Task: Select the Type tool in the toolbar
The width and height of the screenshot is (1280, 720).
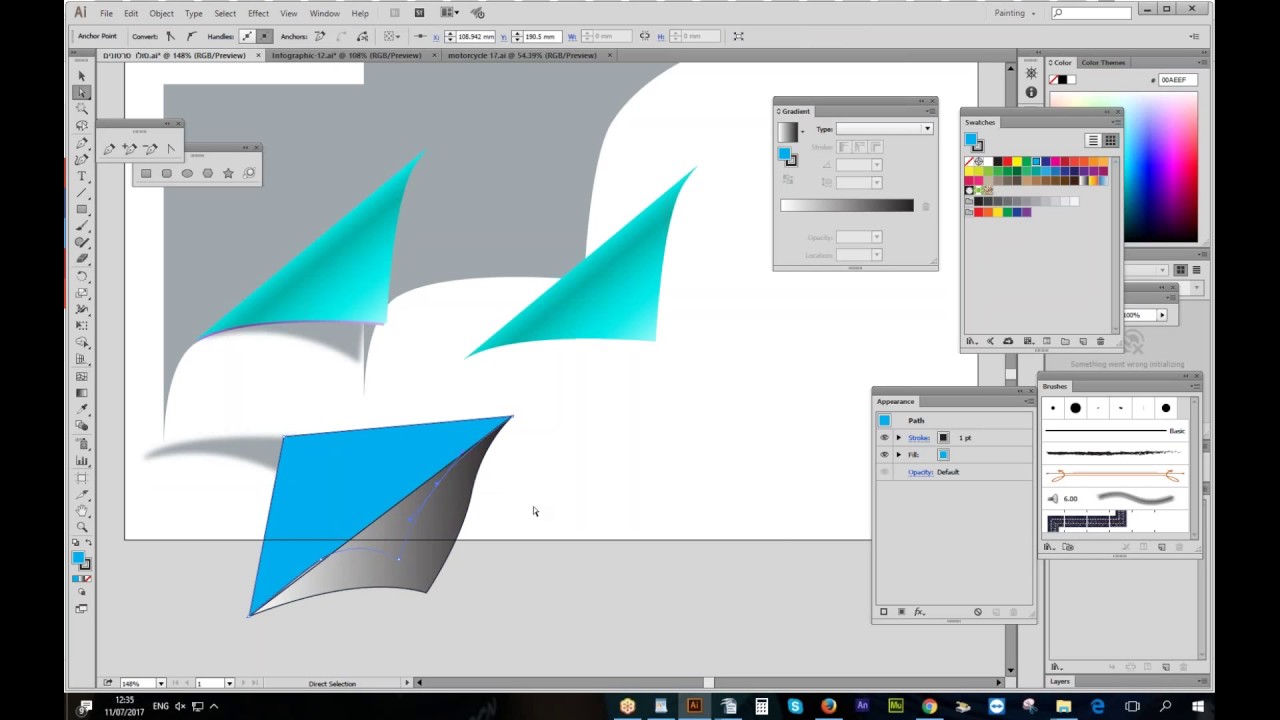Action: pyautogui.click(x=82, y=176)
